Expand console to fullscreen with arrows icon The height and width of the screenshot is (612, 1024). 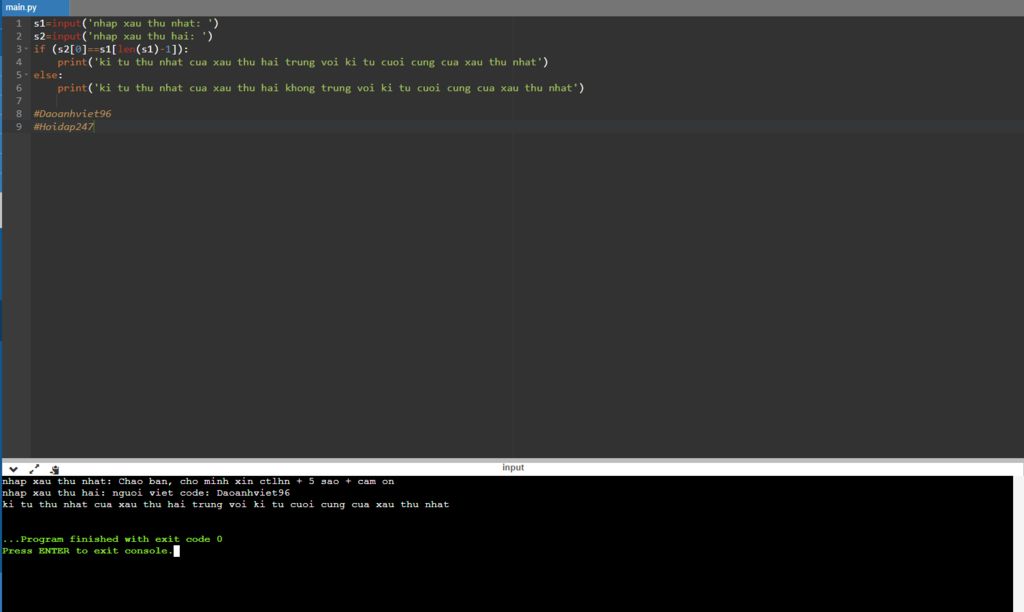point(34,469)
